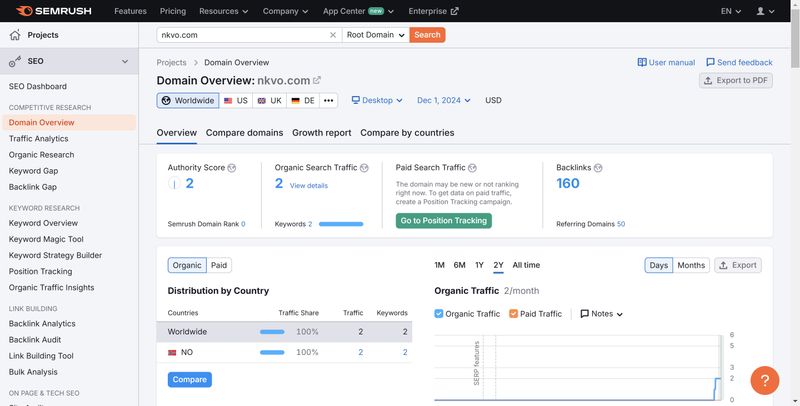Click the Notes speech bubble icon
Screen dimensions: 800x406
(x=585, y=314)
